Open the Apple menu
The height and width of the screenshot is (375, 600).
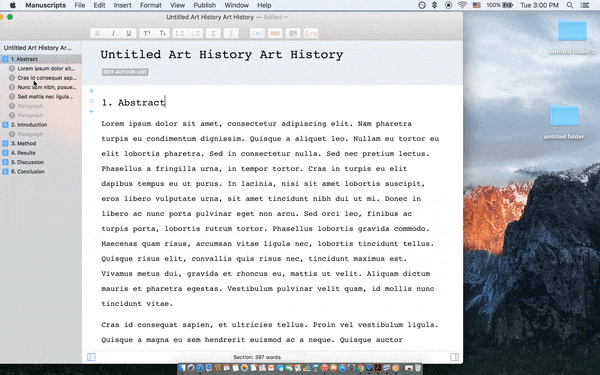pyautogui.click(x=13, y=5)
